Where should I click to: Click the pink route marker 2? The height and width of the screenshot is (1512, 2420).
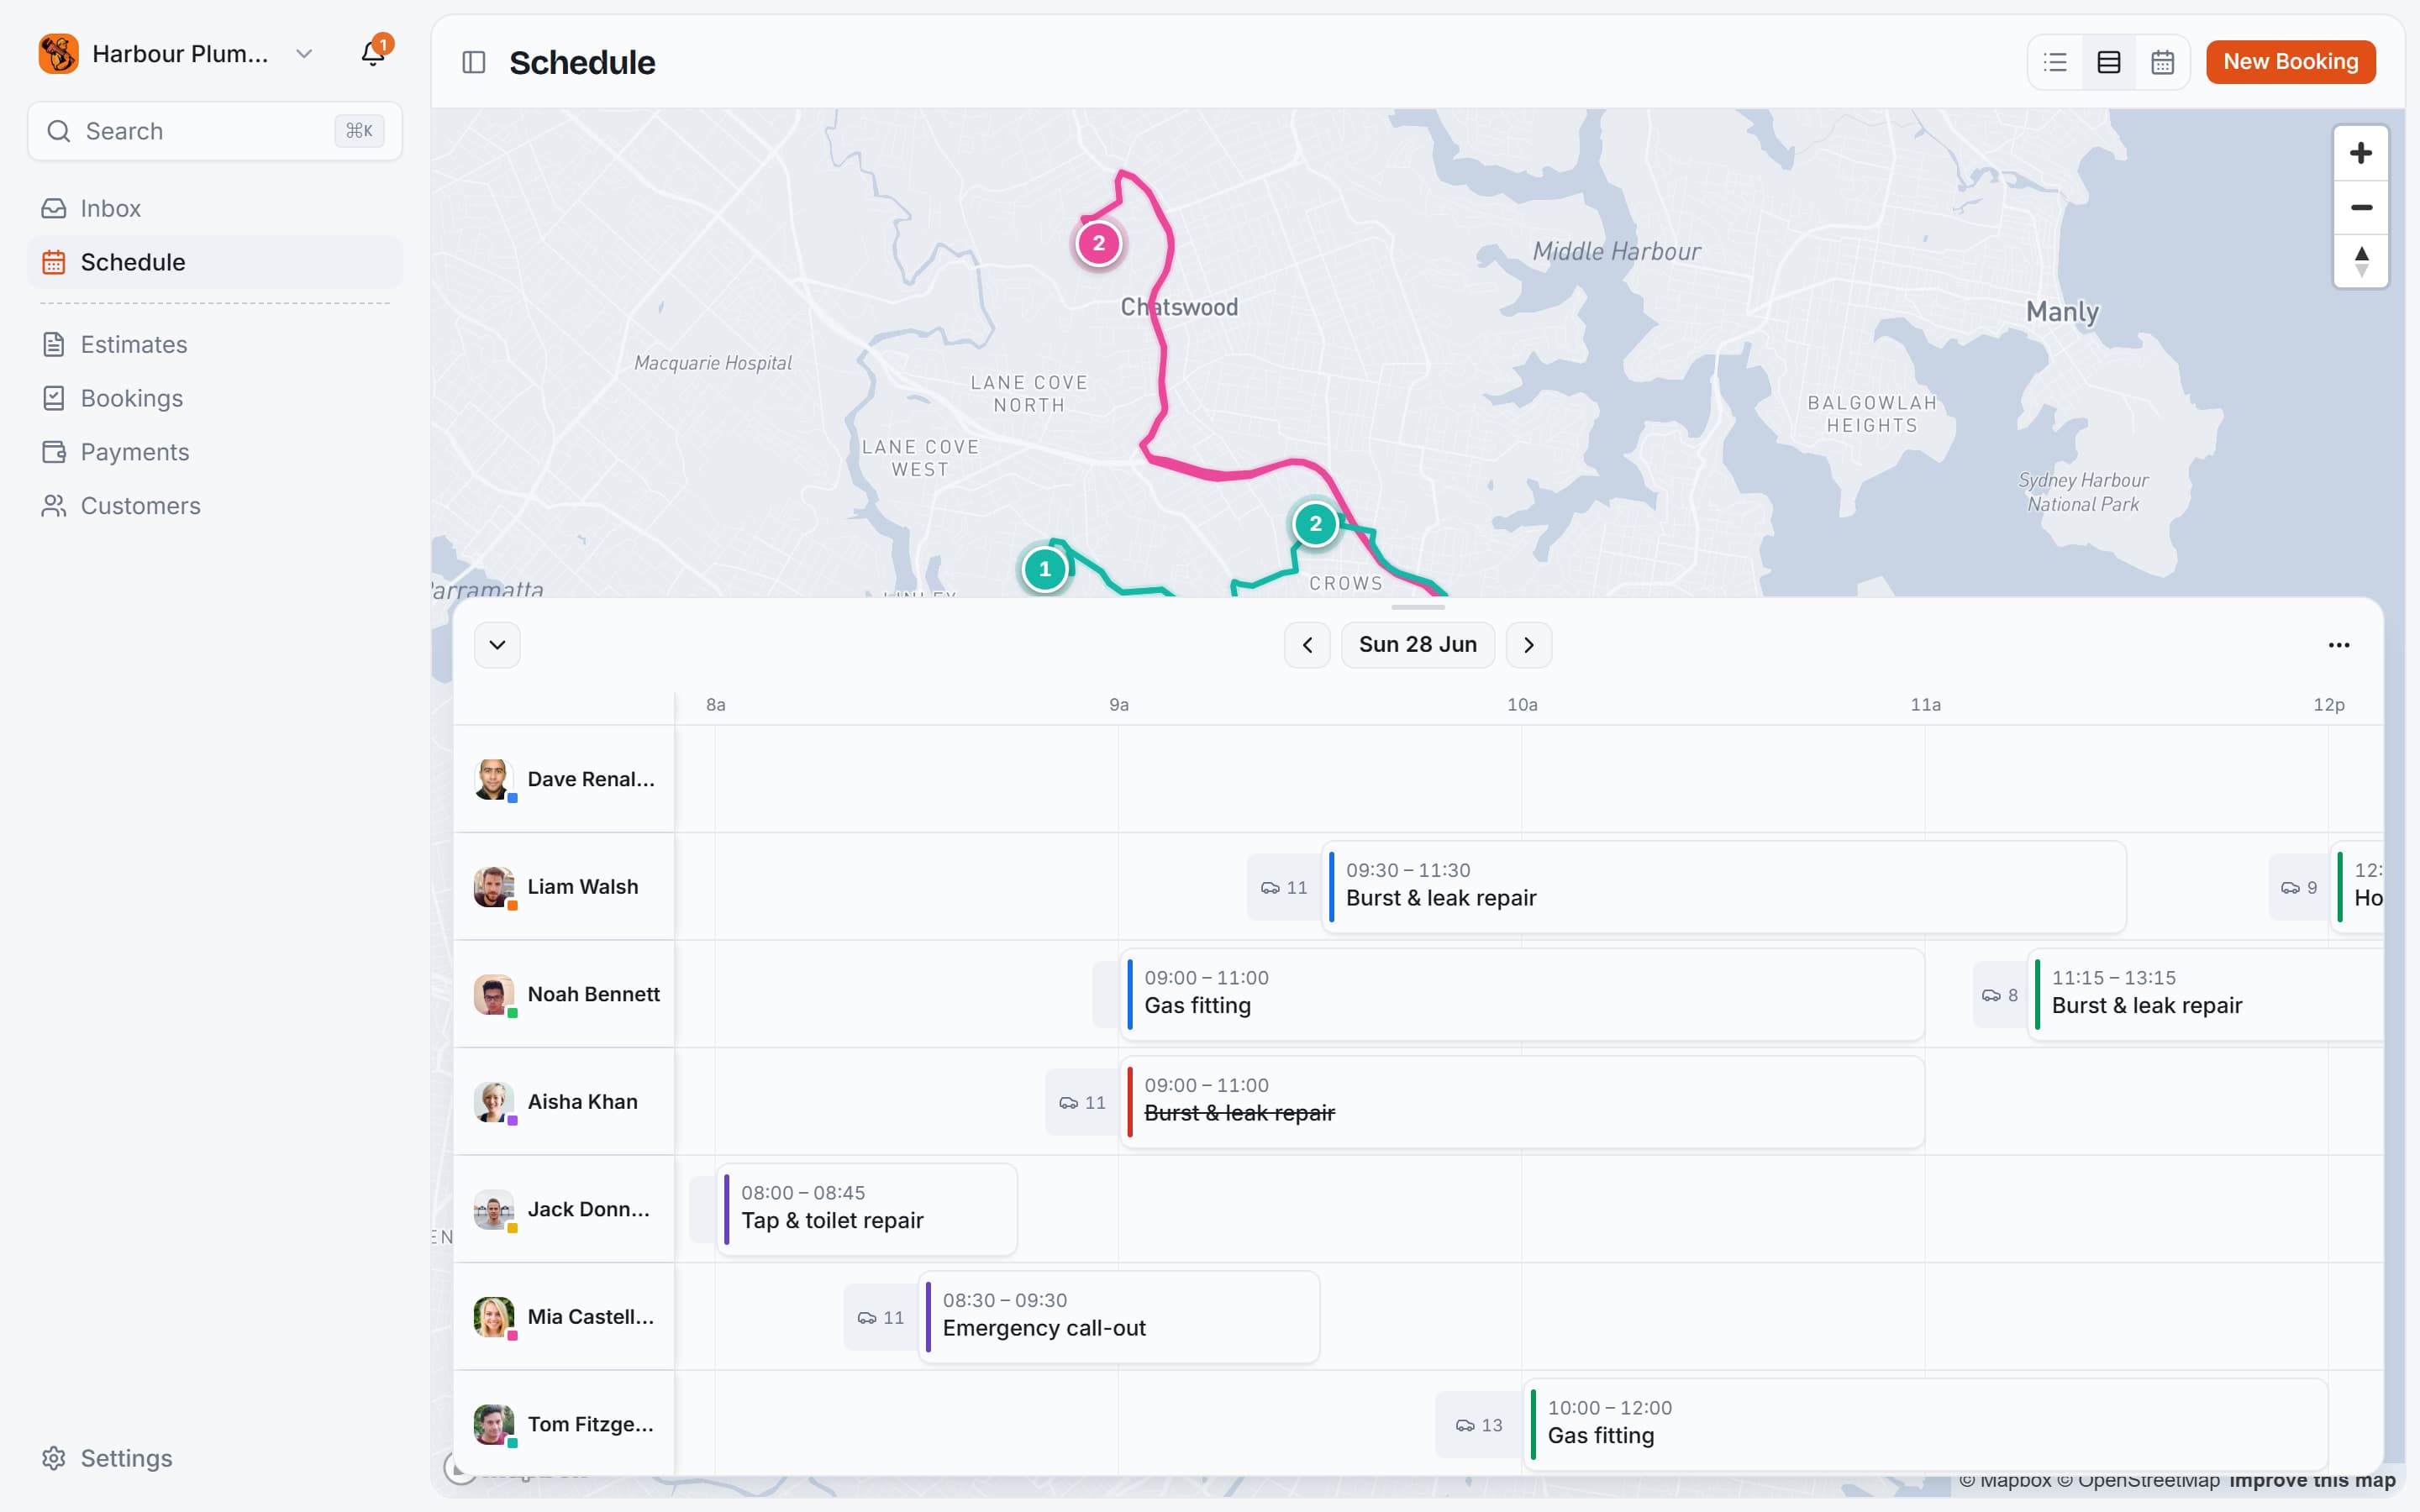pyautogui.click(x=1099, y=243)
